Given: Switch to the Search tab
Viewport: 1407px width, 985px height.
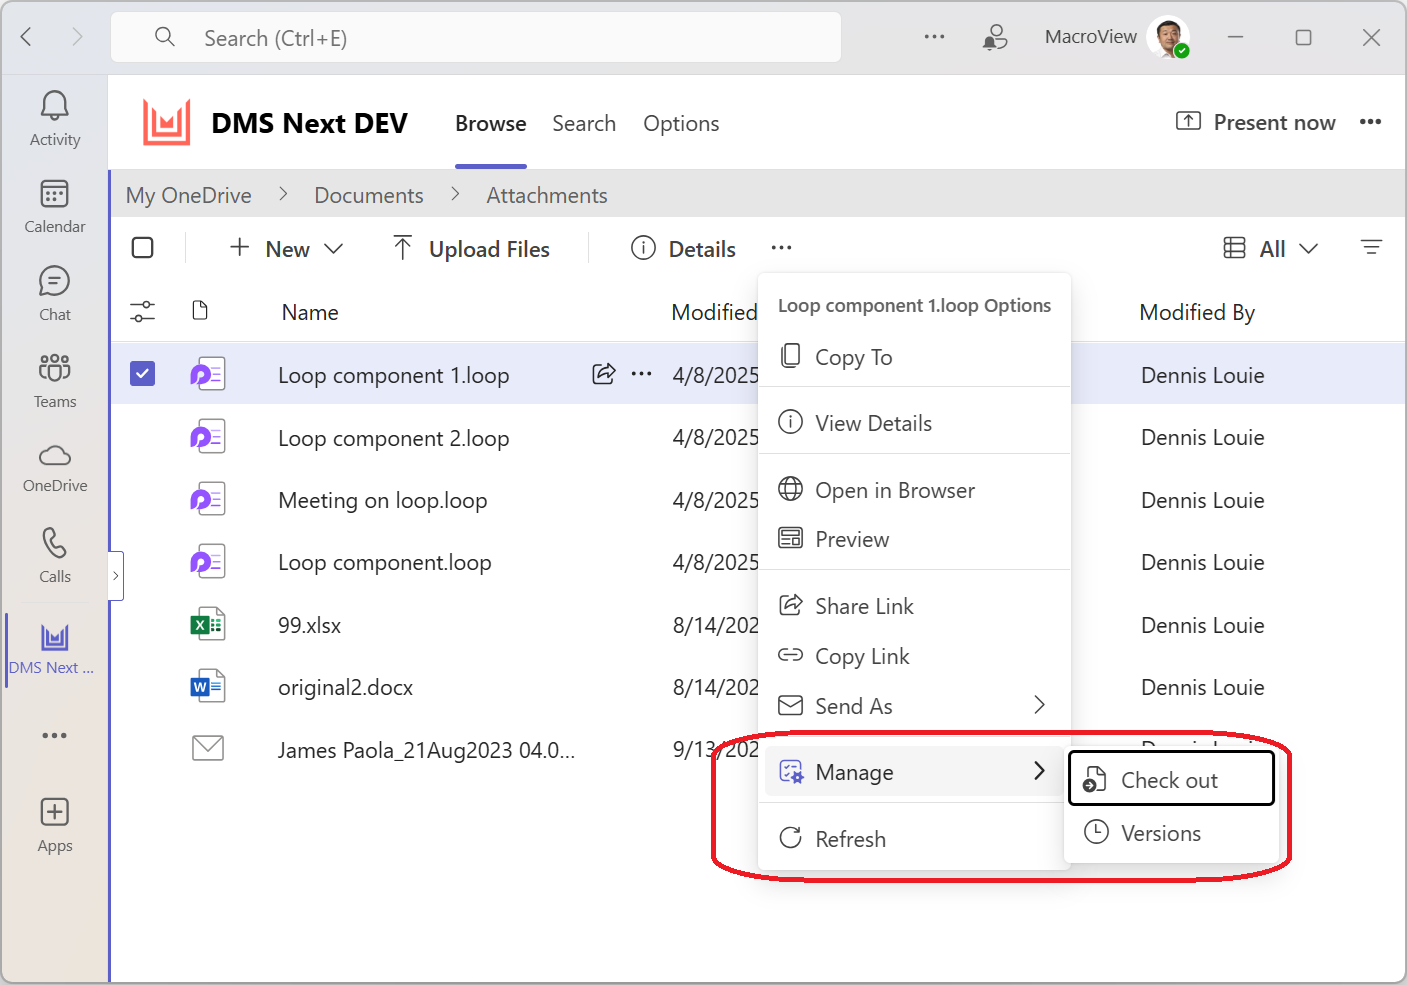Looking at the screenshot, I should tap(584, 124).
